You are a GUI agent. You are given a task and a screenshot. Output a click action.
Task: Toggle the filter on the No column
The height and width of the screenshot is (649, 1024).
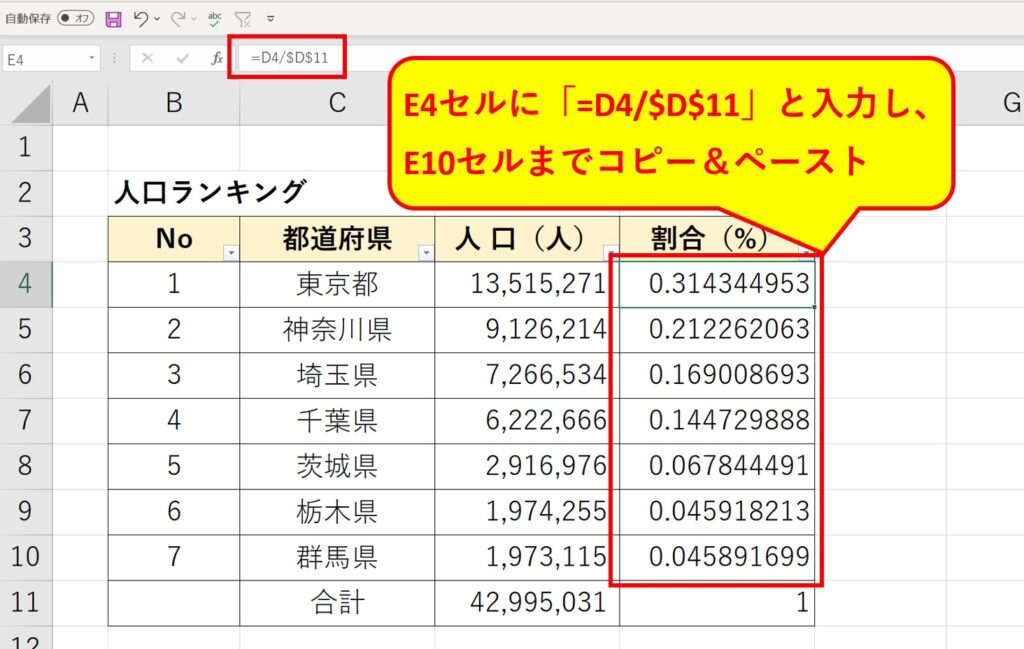click(x=230, y=252)
